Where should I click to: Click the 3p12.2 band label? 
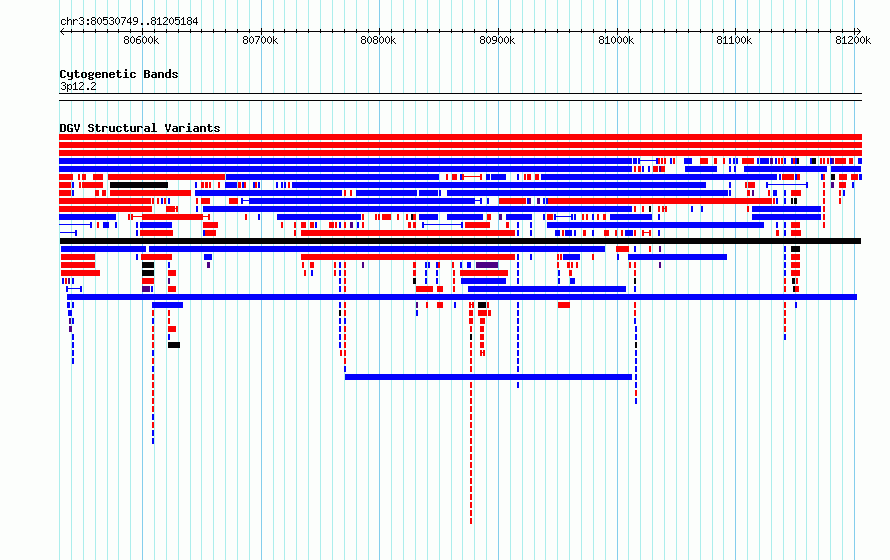pyautogui.click(x=78, y=86)
